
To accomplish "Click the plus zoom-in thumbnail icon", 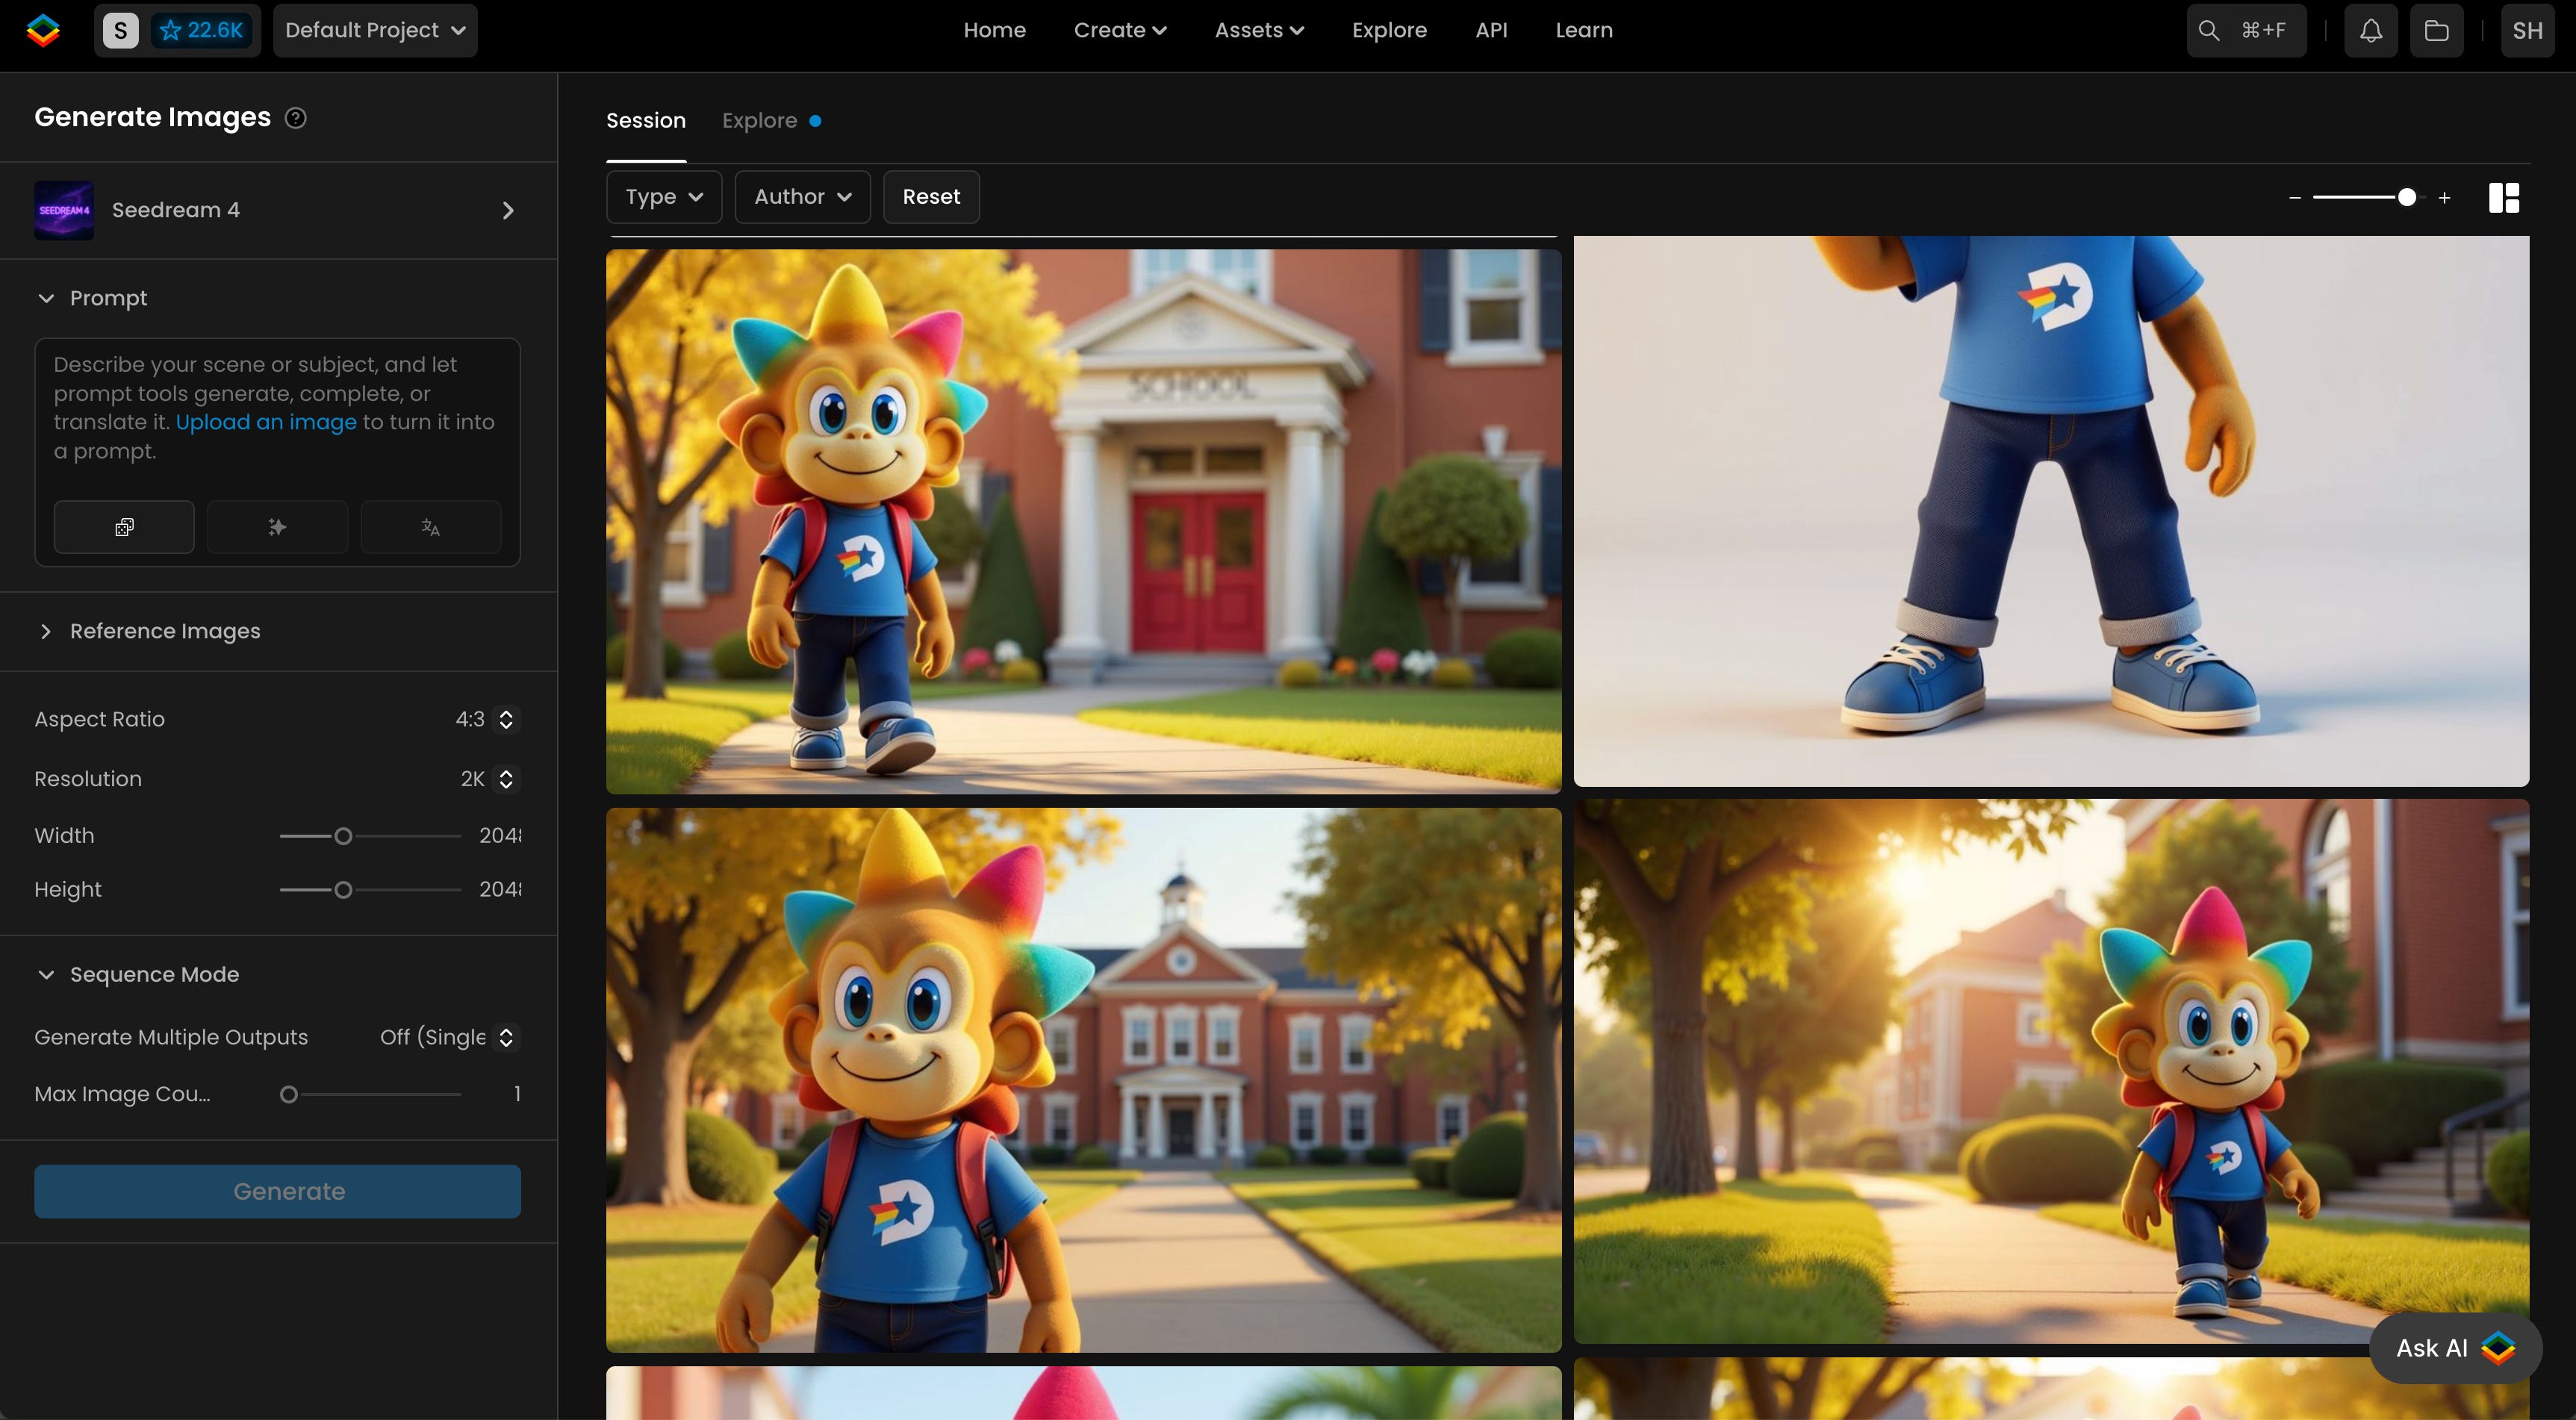I will [x=2444, y=198].
